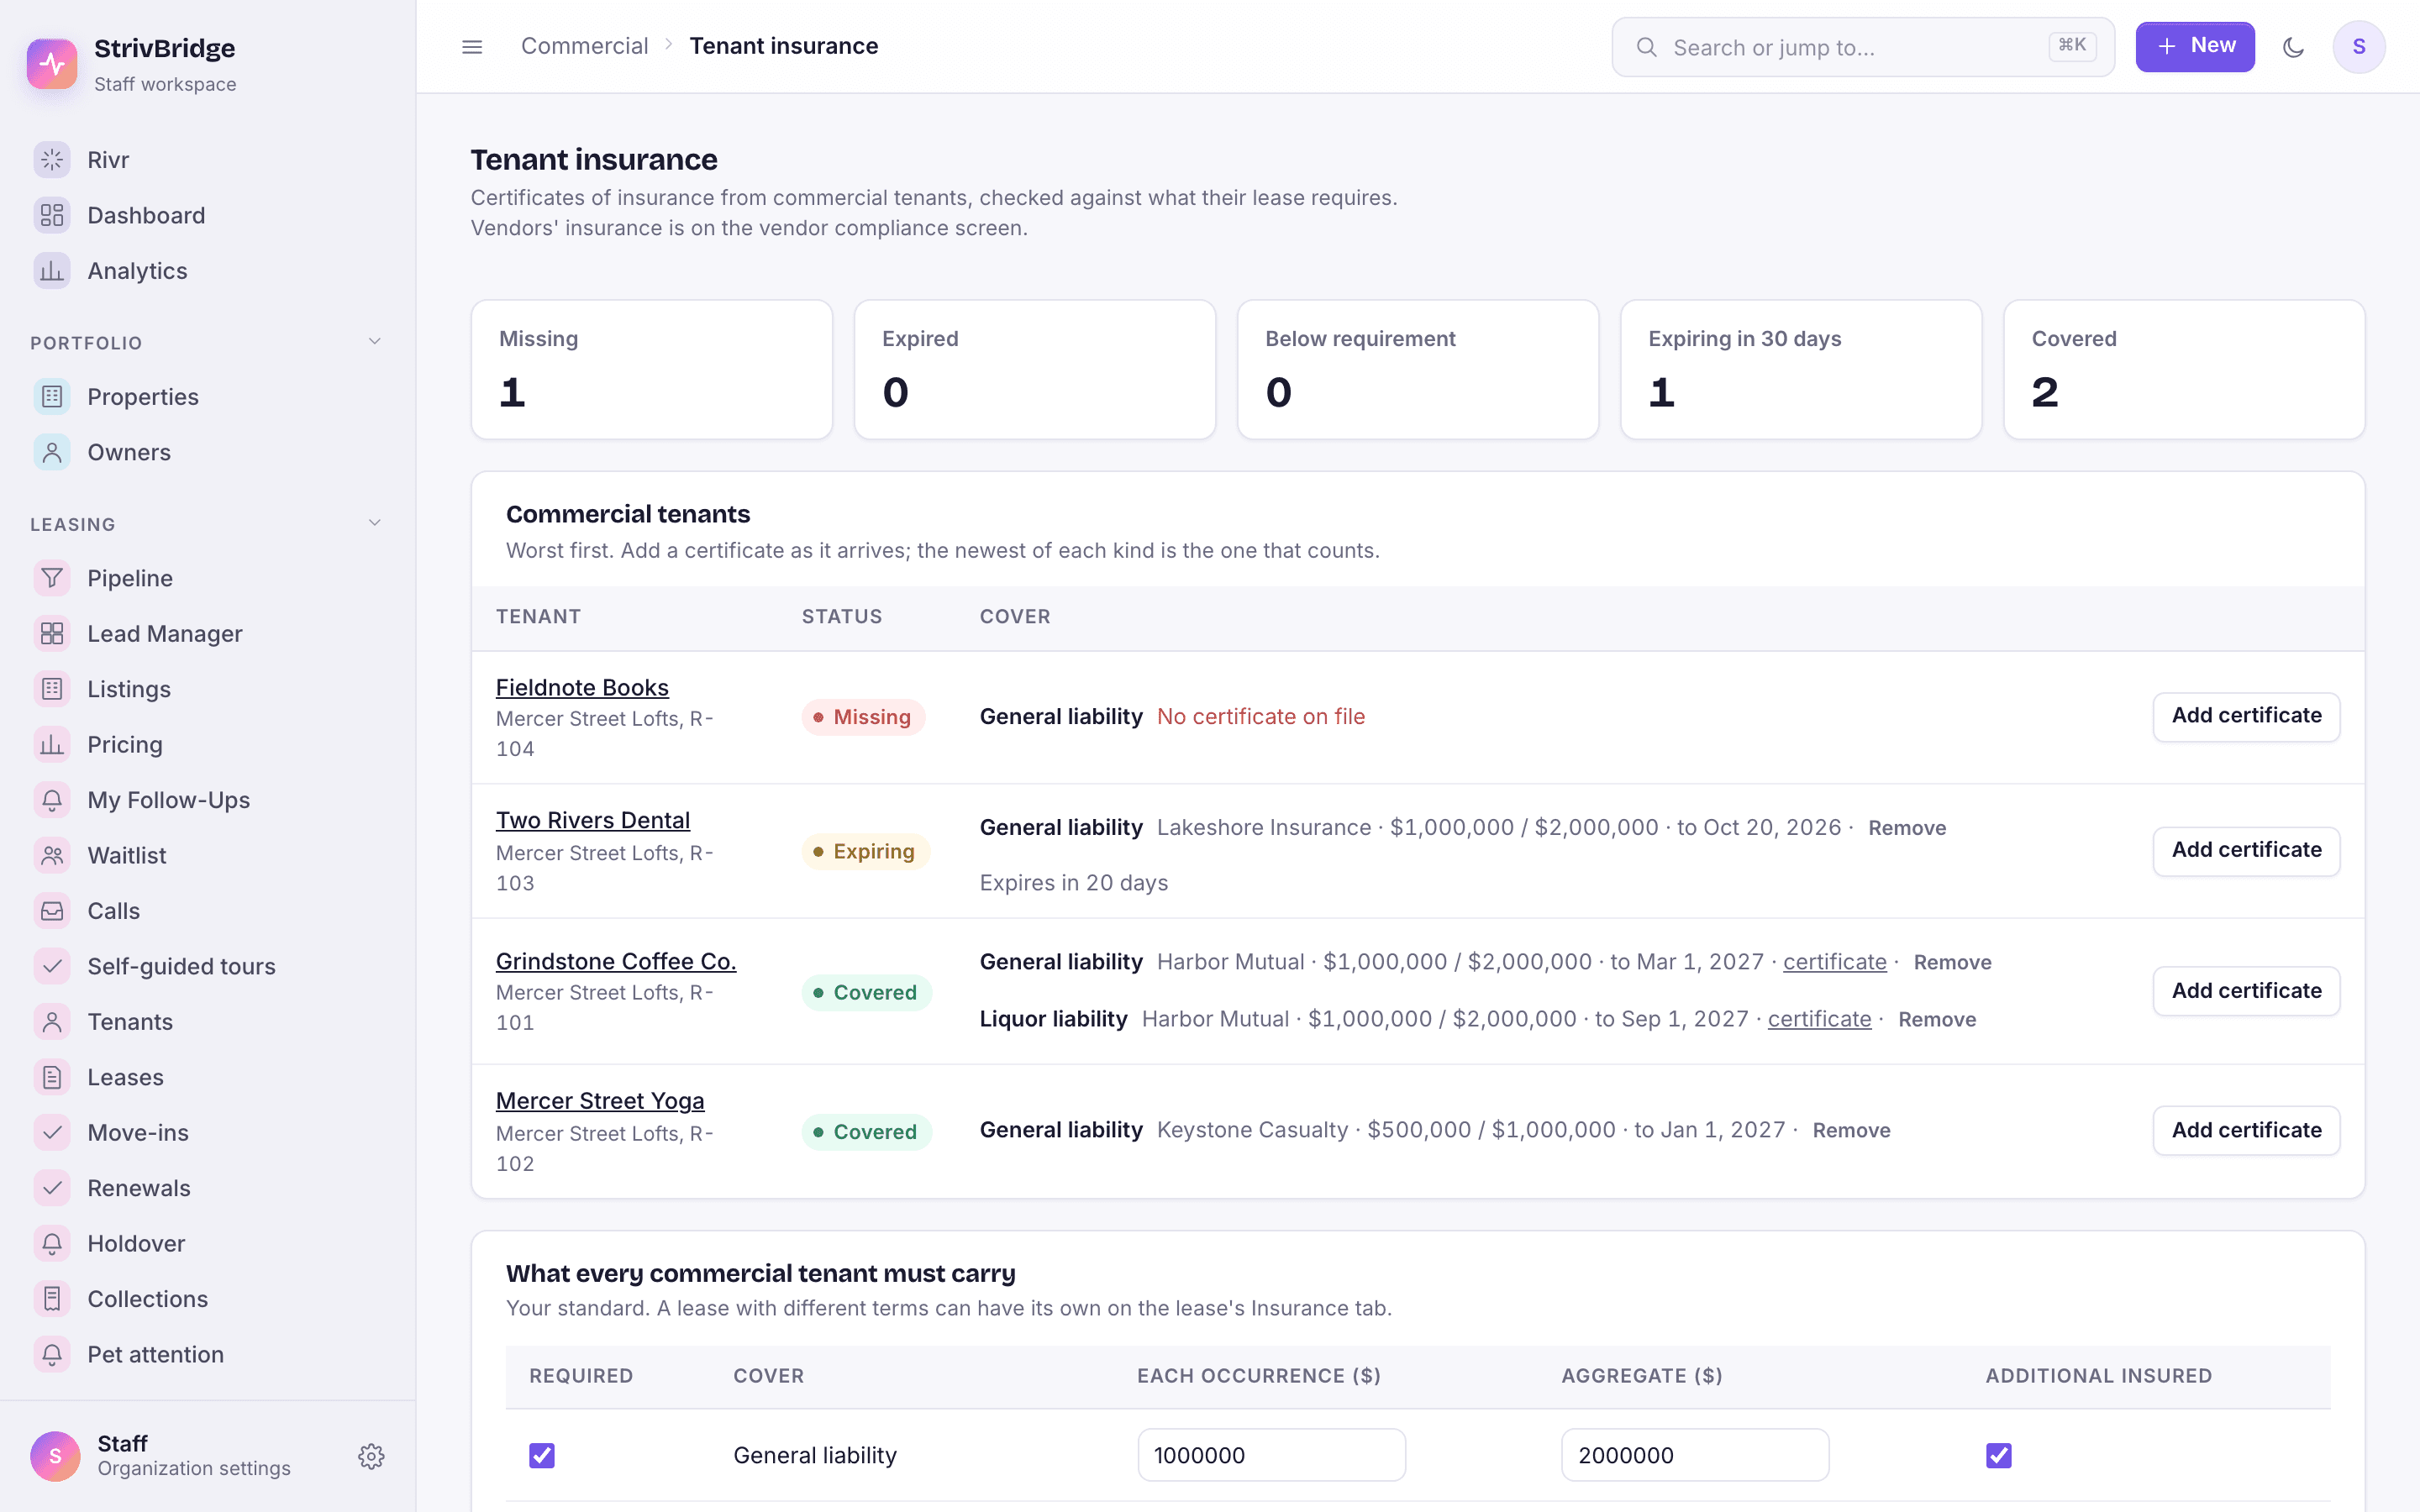Open Fieldnote Books tenant link
Viewport: 2420px width, 1512px height.
point(582,688)
